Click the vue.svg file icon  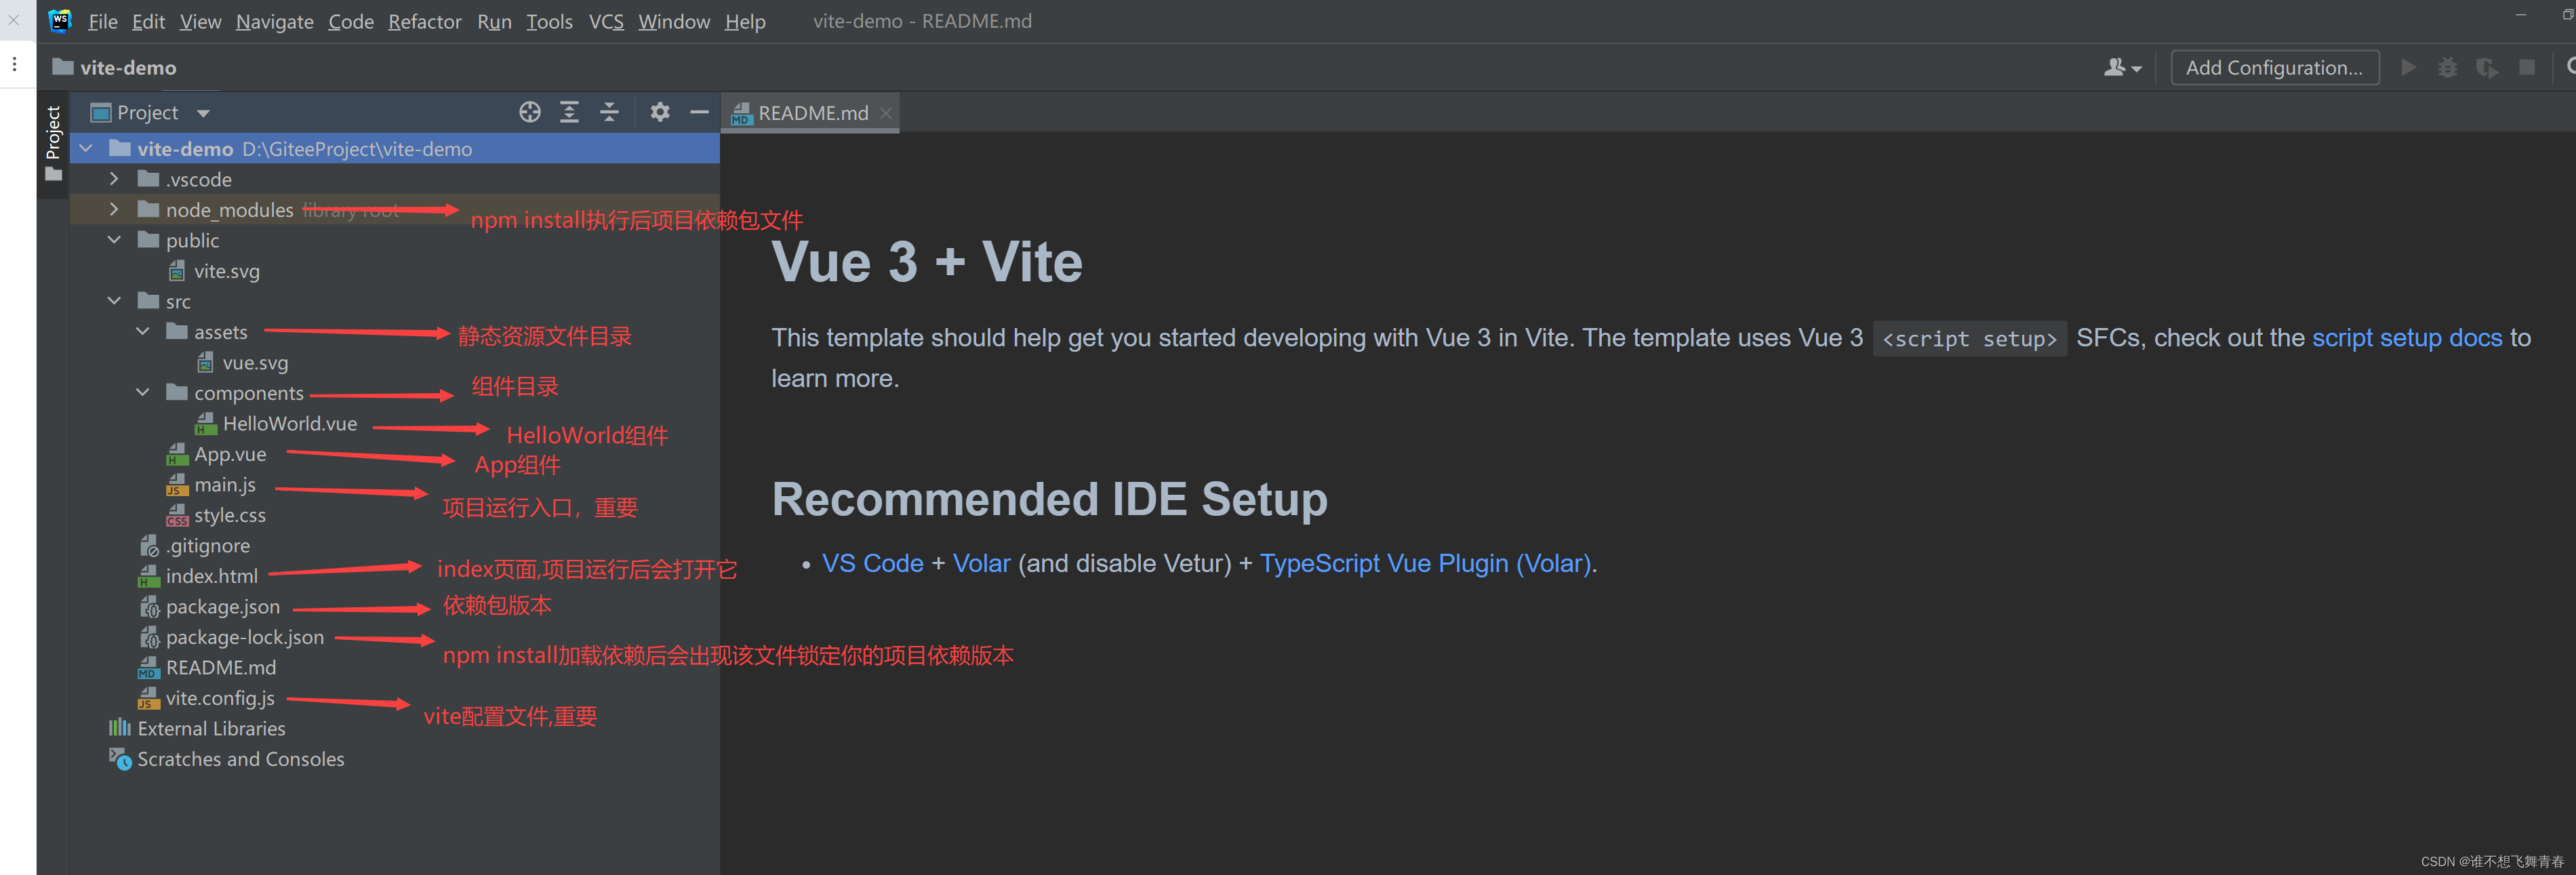pos(205,362)
